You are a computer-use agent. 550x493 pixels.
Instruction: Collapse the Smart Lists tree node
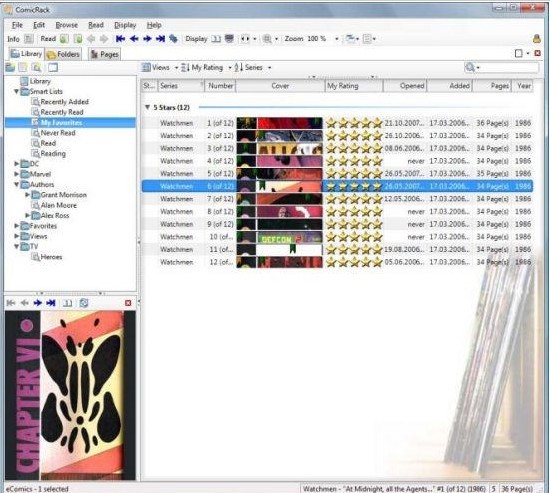pos(16,92)
